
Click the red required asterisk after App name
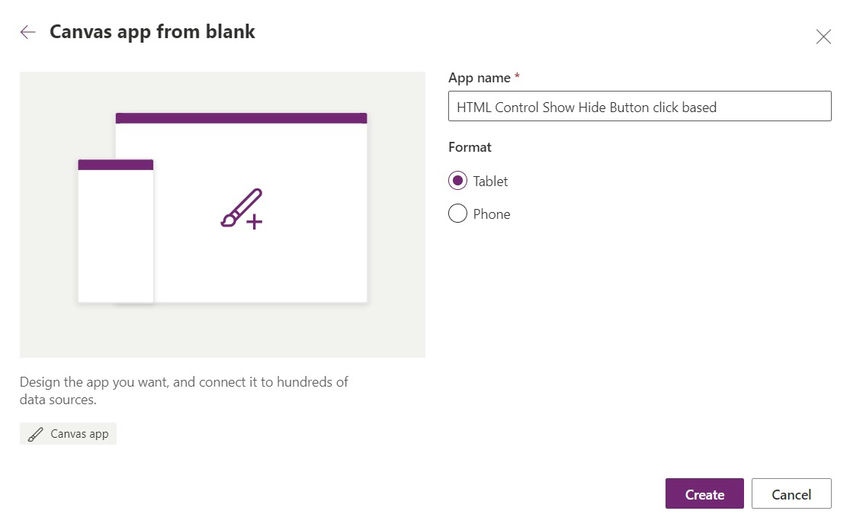click(x=517, y=77)
